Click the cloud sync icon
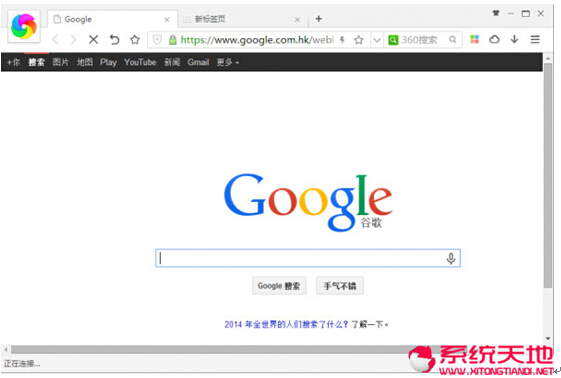This screenshot has width=561, height=378. (x=494, y=39)
